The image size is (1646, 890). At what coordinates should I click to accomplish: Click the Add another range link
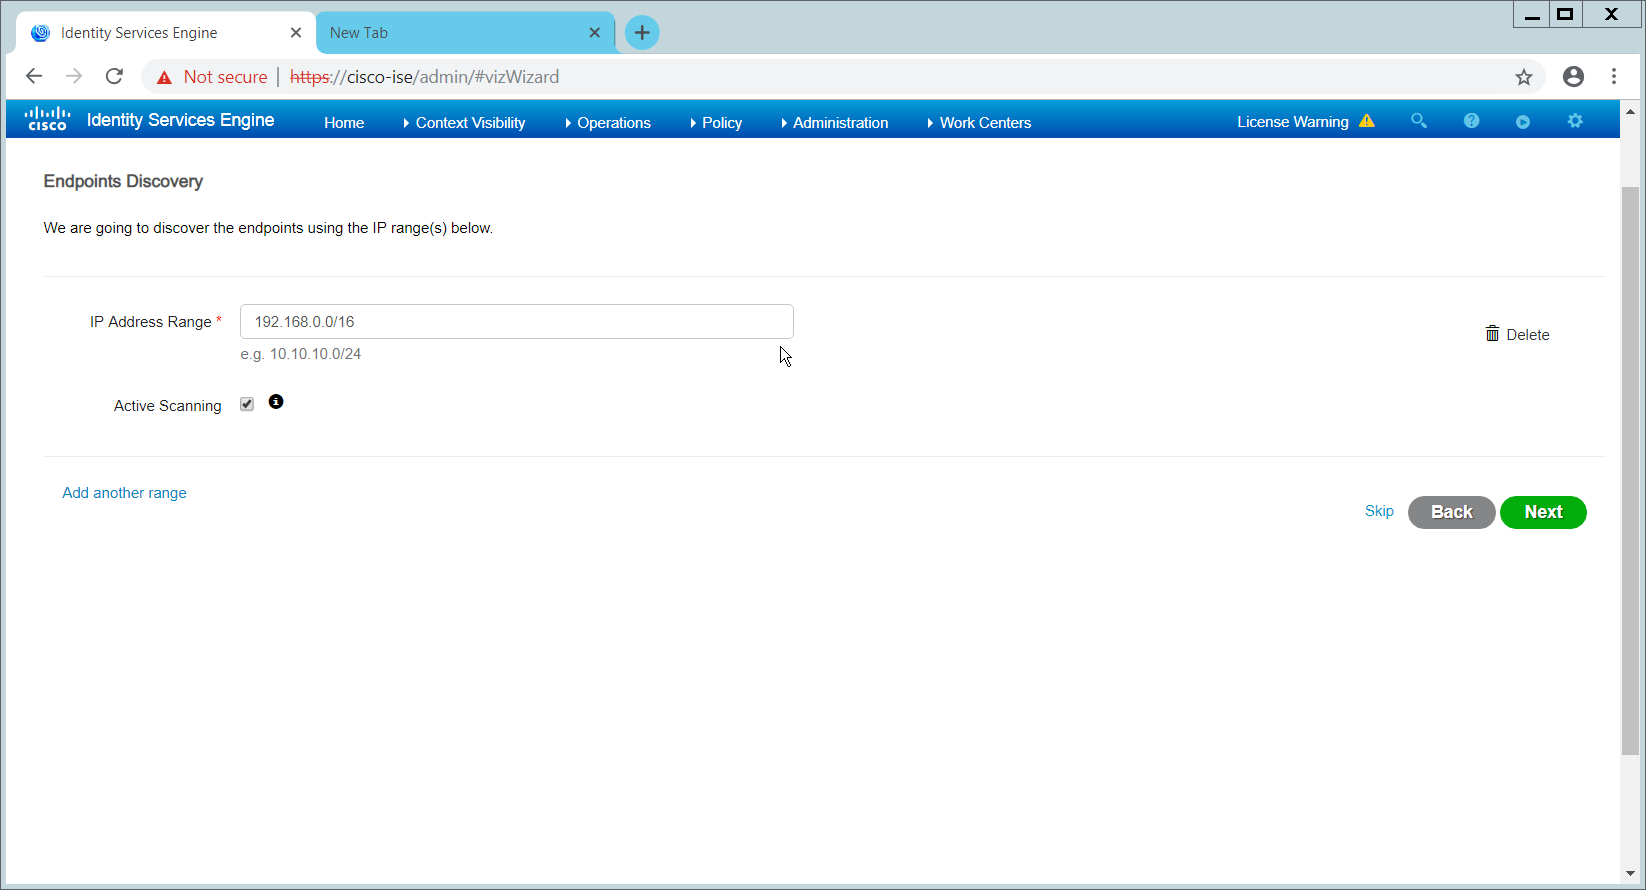[x=124, y=493]
